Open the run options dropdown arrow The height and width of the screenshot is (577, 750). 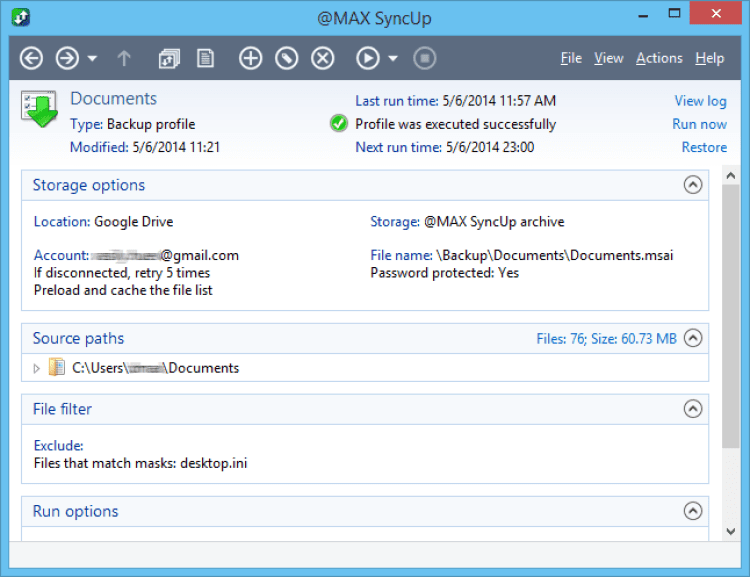click(x=393, y=59)
